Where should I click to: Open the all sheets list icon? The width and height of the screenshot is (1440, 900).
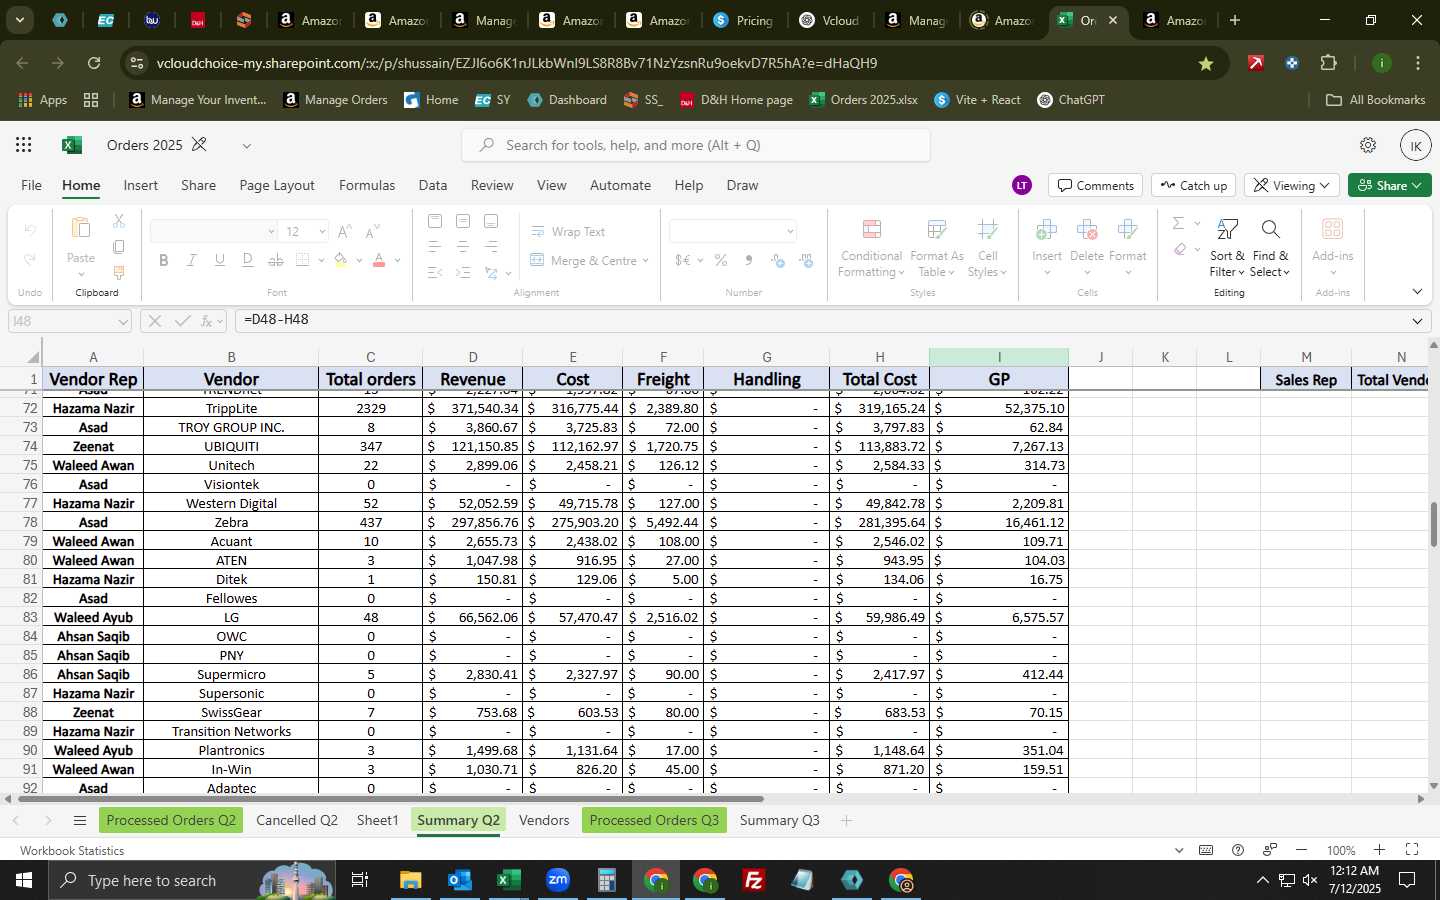pos(80,821)
